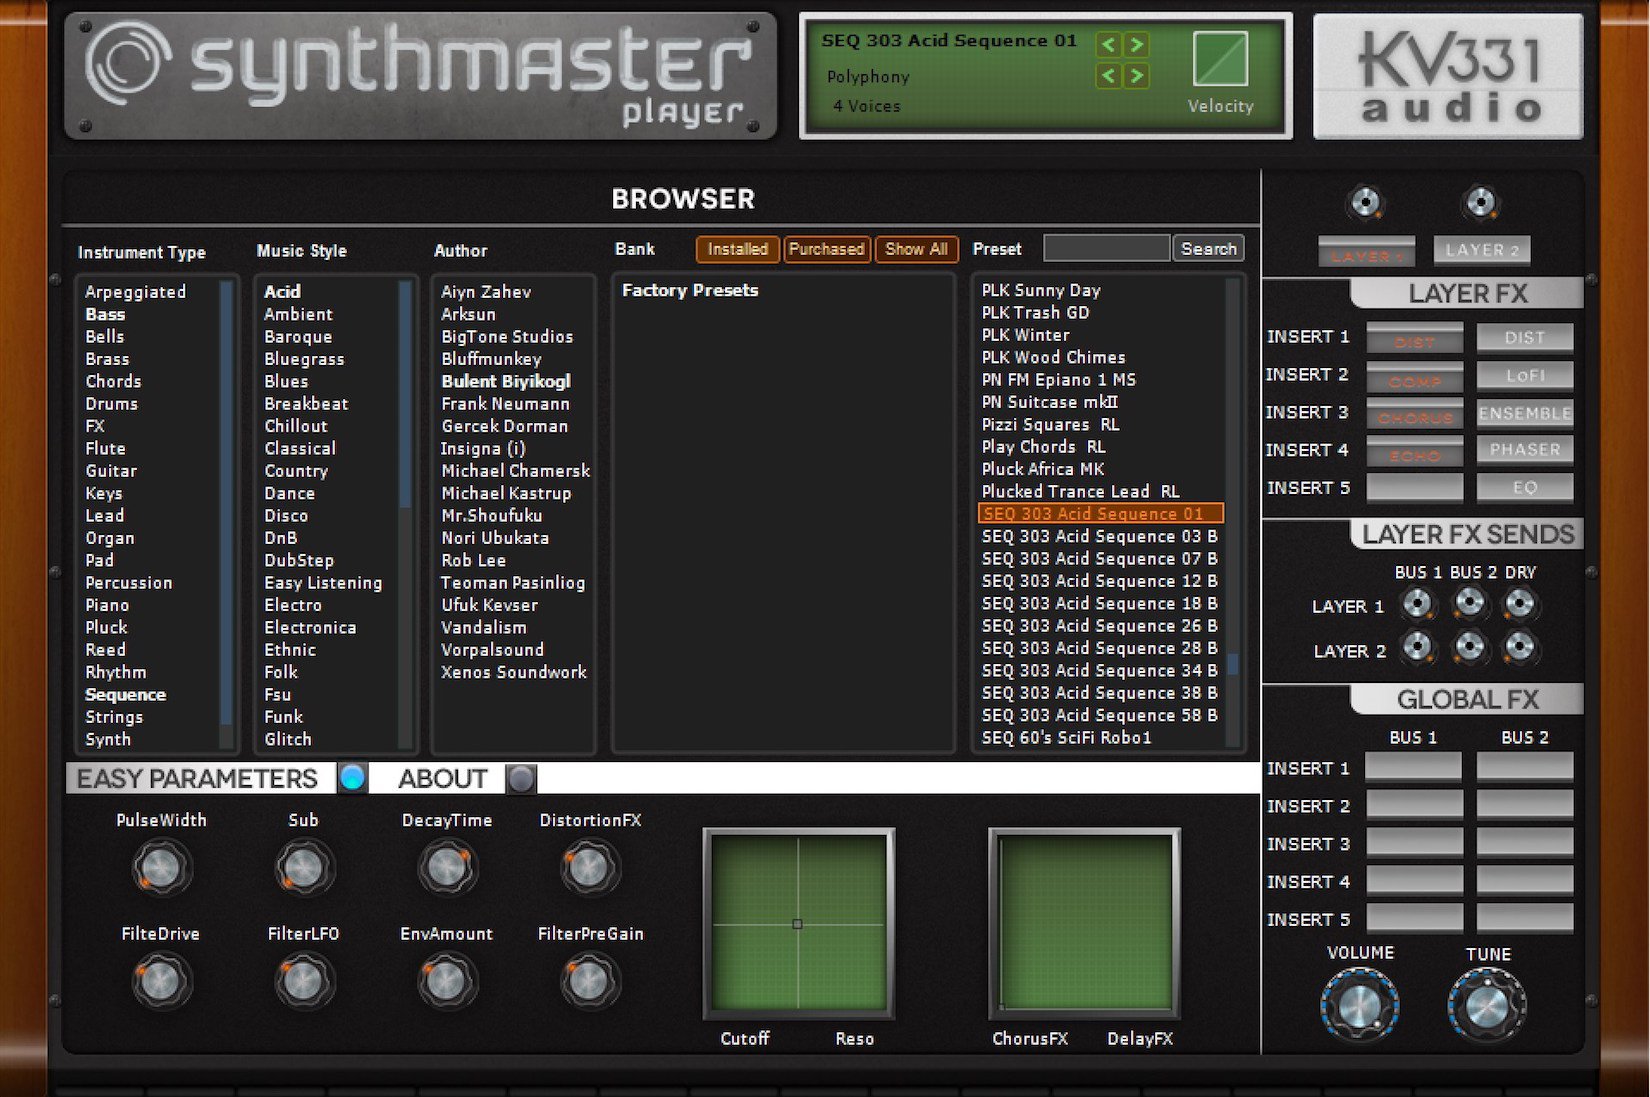Viewport: 1650px width, 1097px height.
Task: Toggle Layer 2 DIST insert
Action: point(1525,337)
